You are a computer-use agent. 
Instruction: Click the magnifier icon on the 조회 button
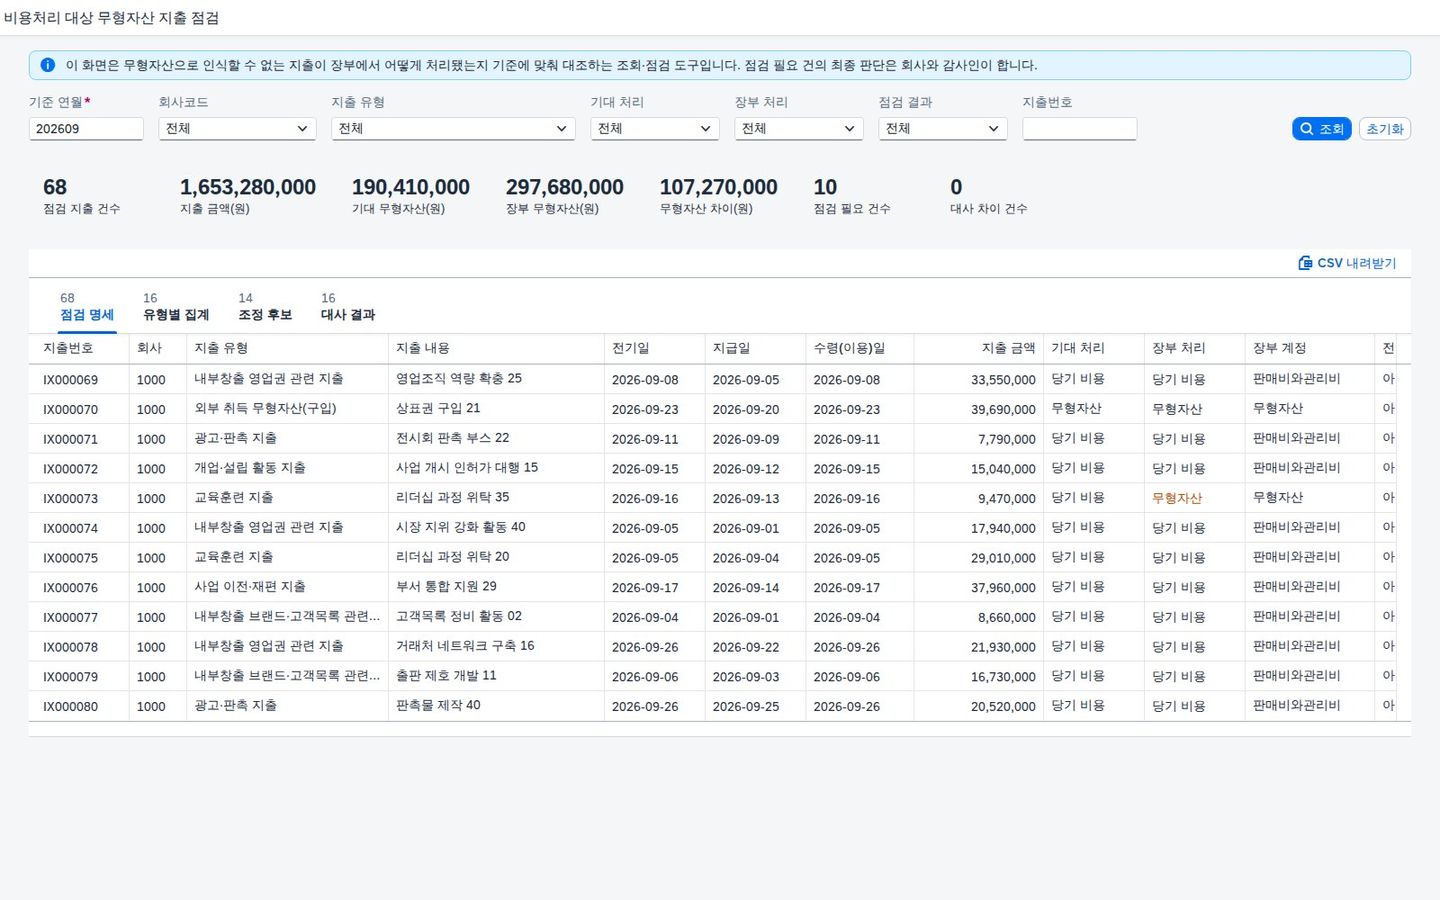tap(1306, 129)
